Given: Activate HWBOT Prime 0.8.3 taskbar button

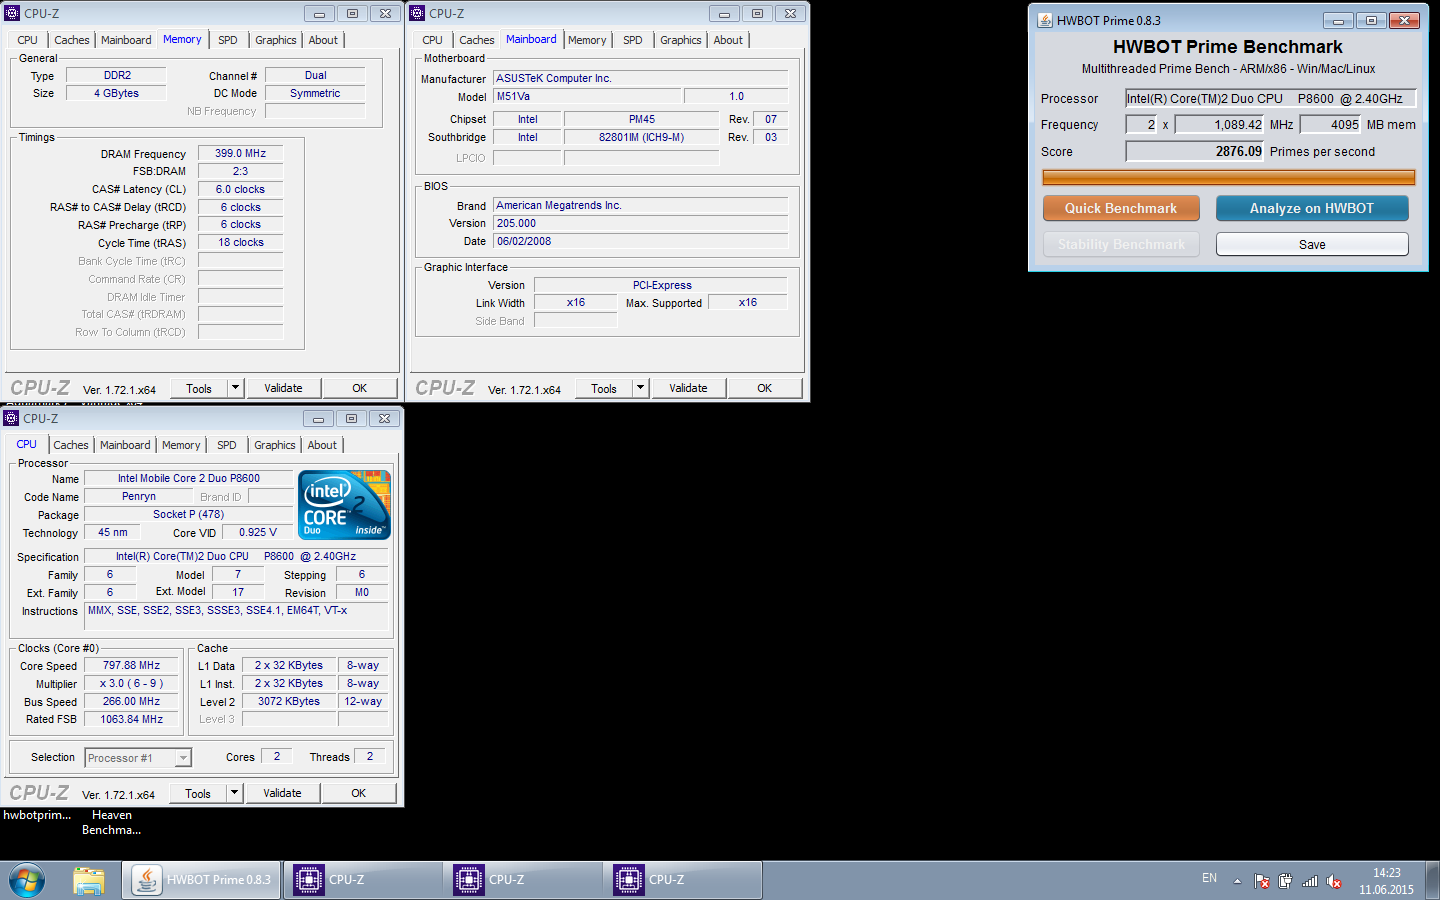Looking at the screenshot, I should click(201, 880).
